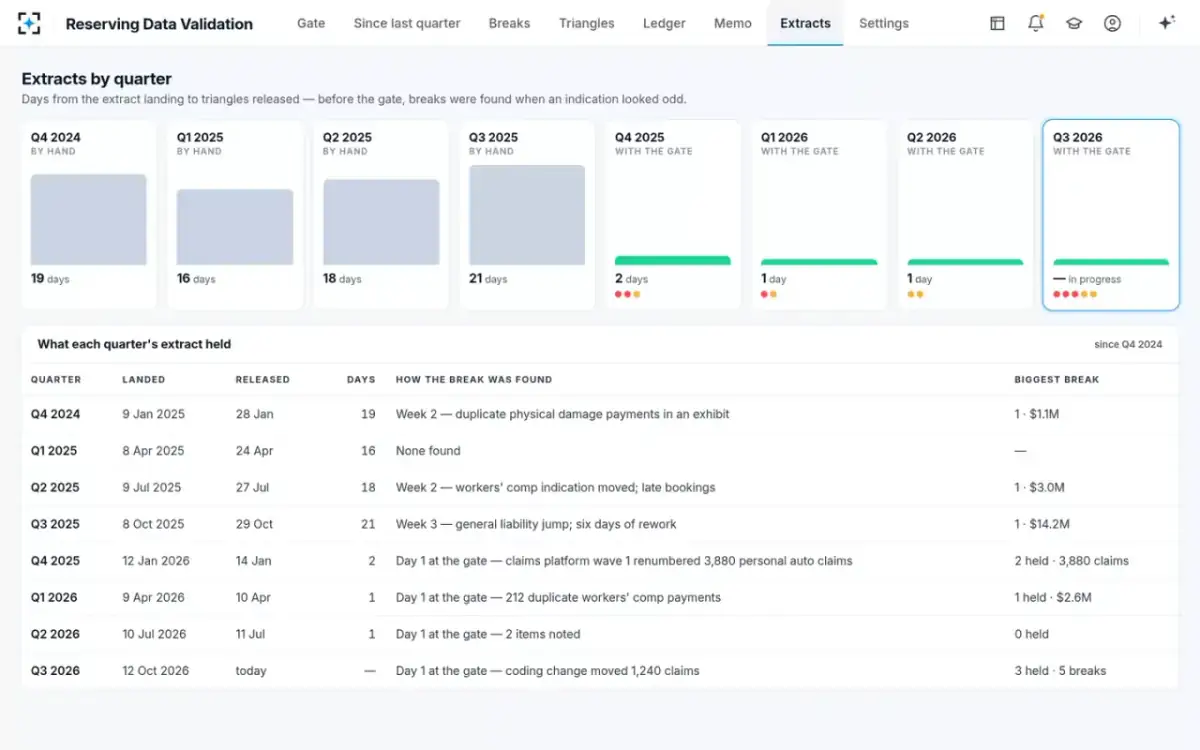Click the yellow dots in the Q2 2026 card
Image resolution: width=1200 pixels, height=750 pixels.
click(x=915, y=294)
